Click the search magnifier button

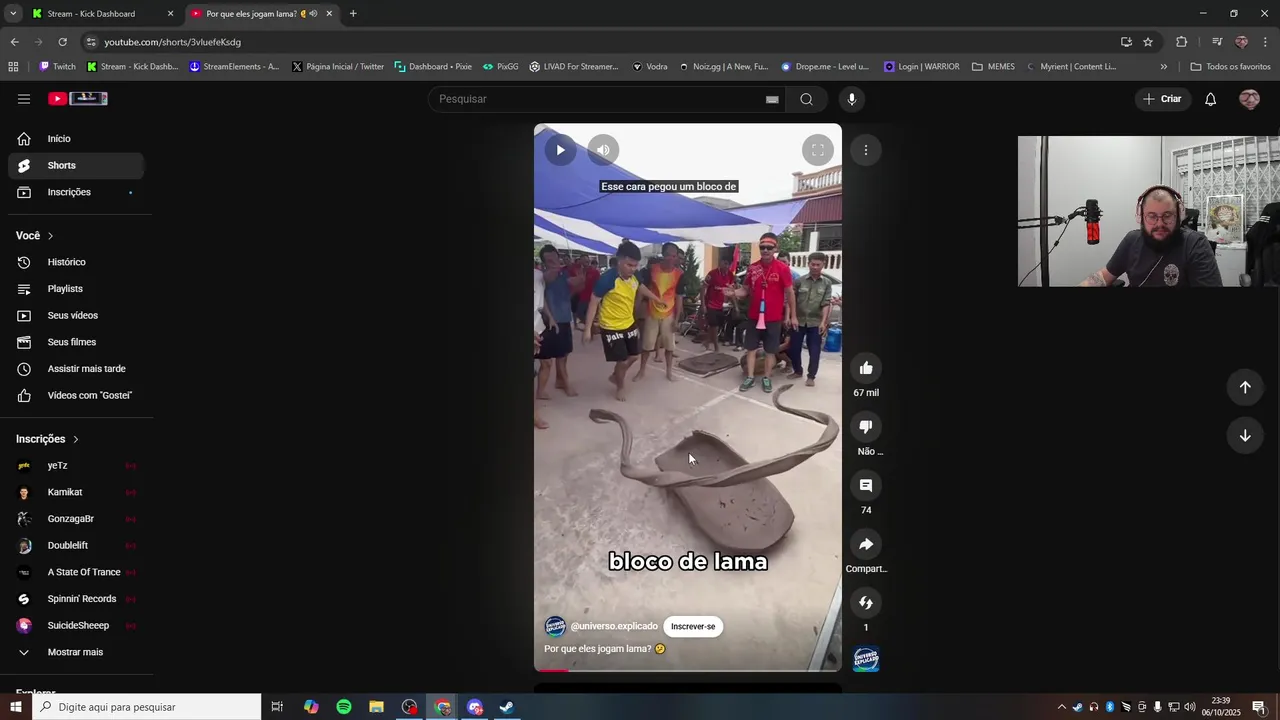pyautogui.click(x=806, y=99)
